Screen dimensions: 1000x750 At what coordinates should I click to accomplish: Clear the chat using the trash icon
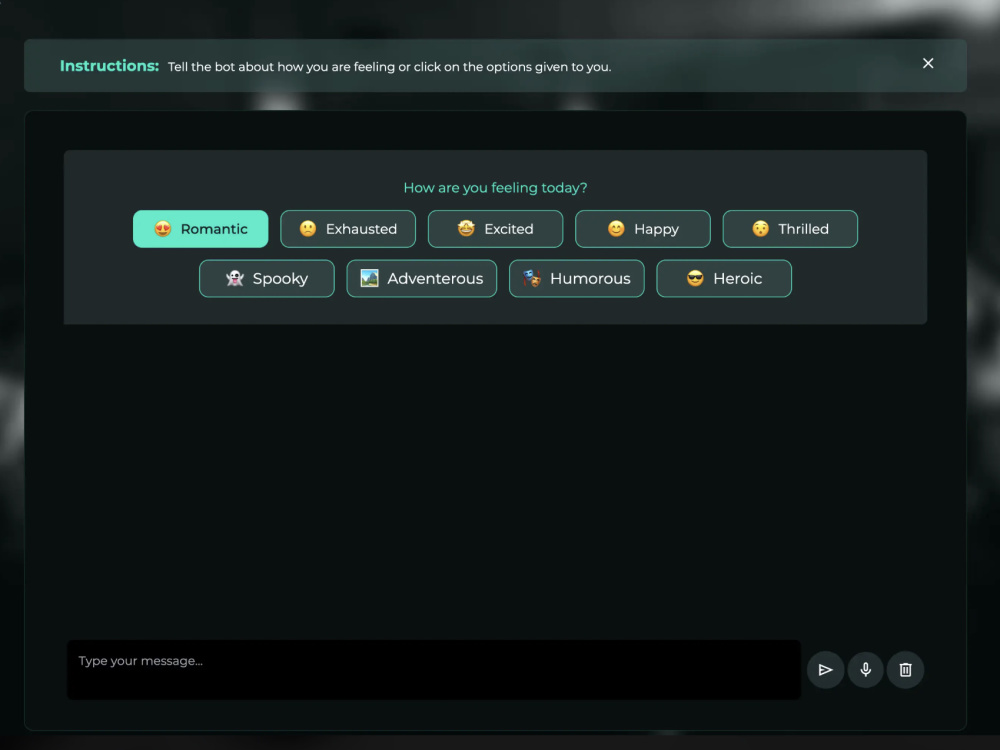coord(905,670)
